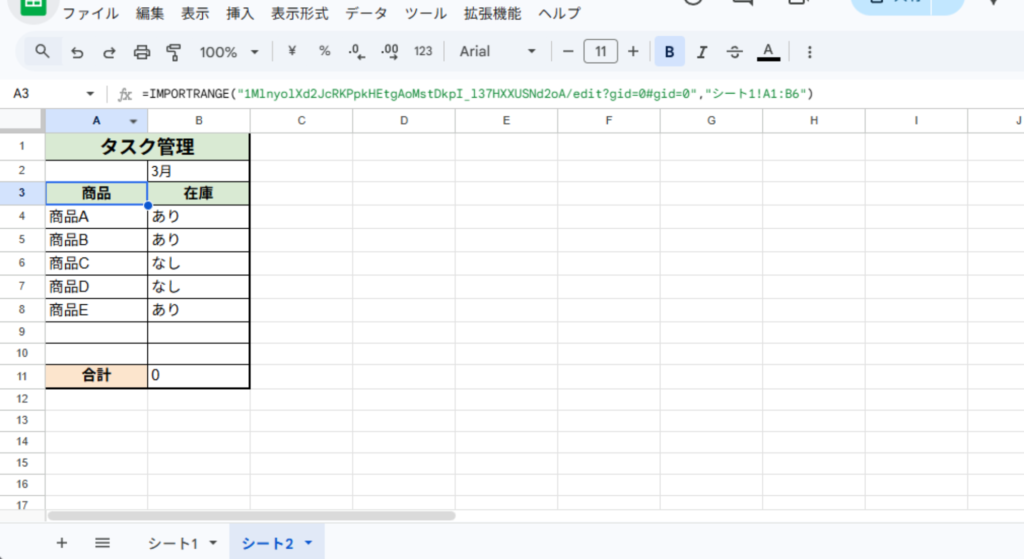1024x559 pixels.
Task: Open the text color picker
Action: point(768,51)
